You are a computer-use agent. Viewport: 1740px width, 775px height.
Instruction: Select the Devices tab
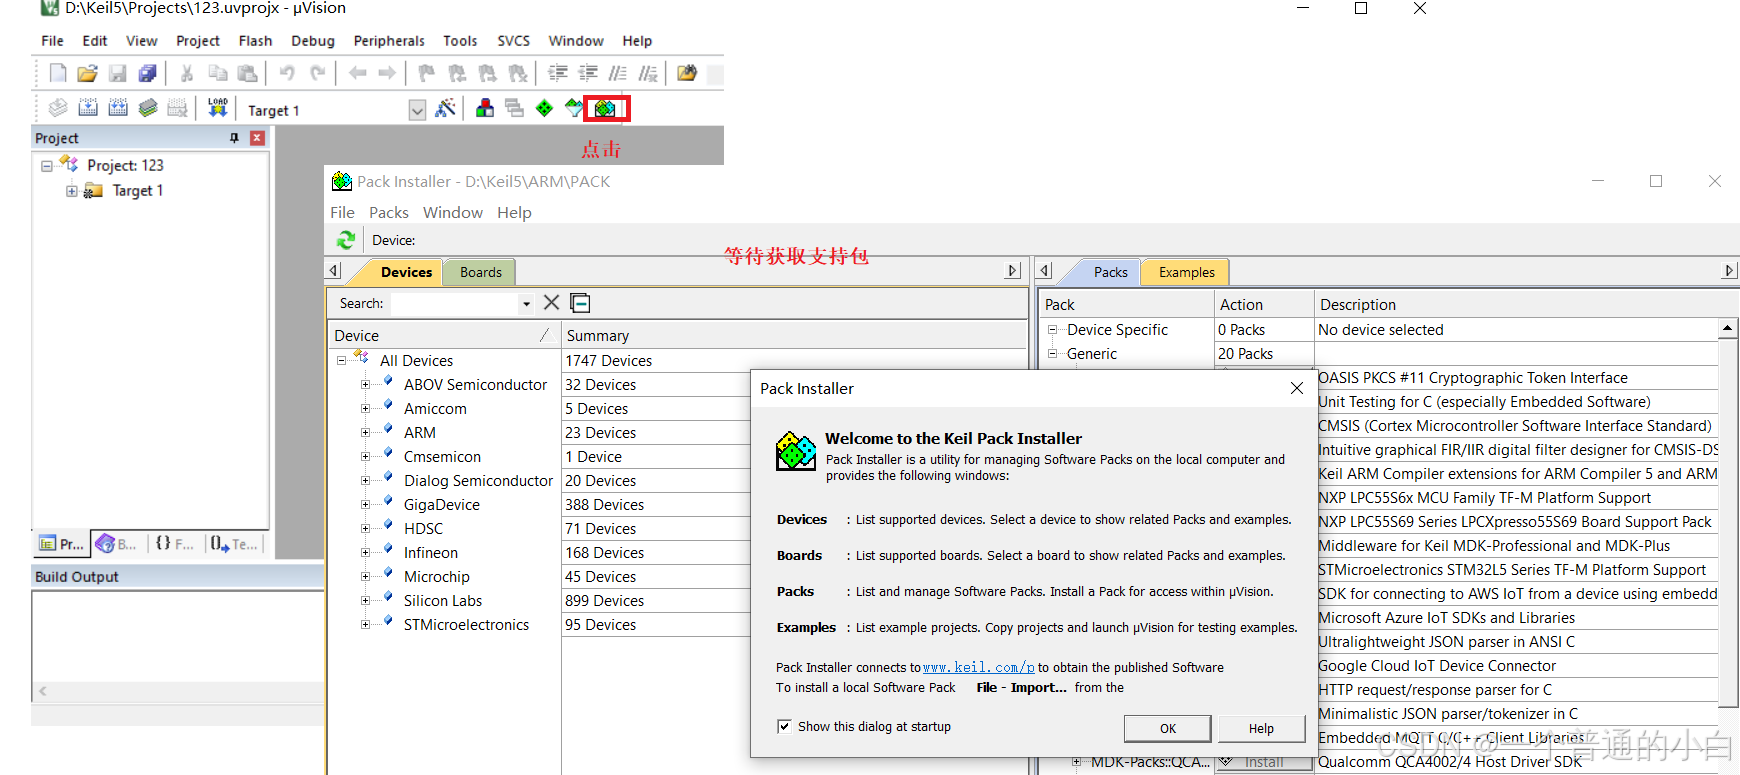[406, 272]
